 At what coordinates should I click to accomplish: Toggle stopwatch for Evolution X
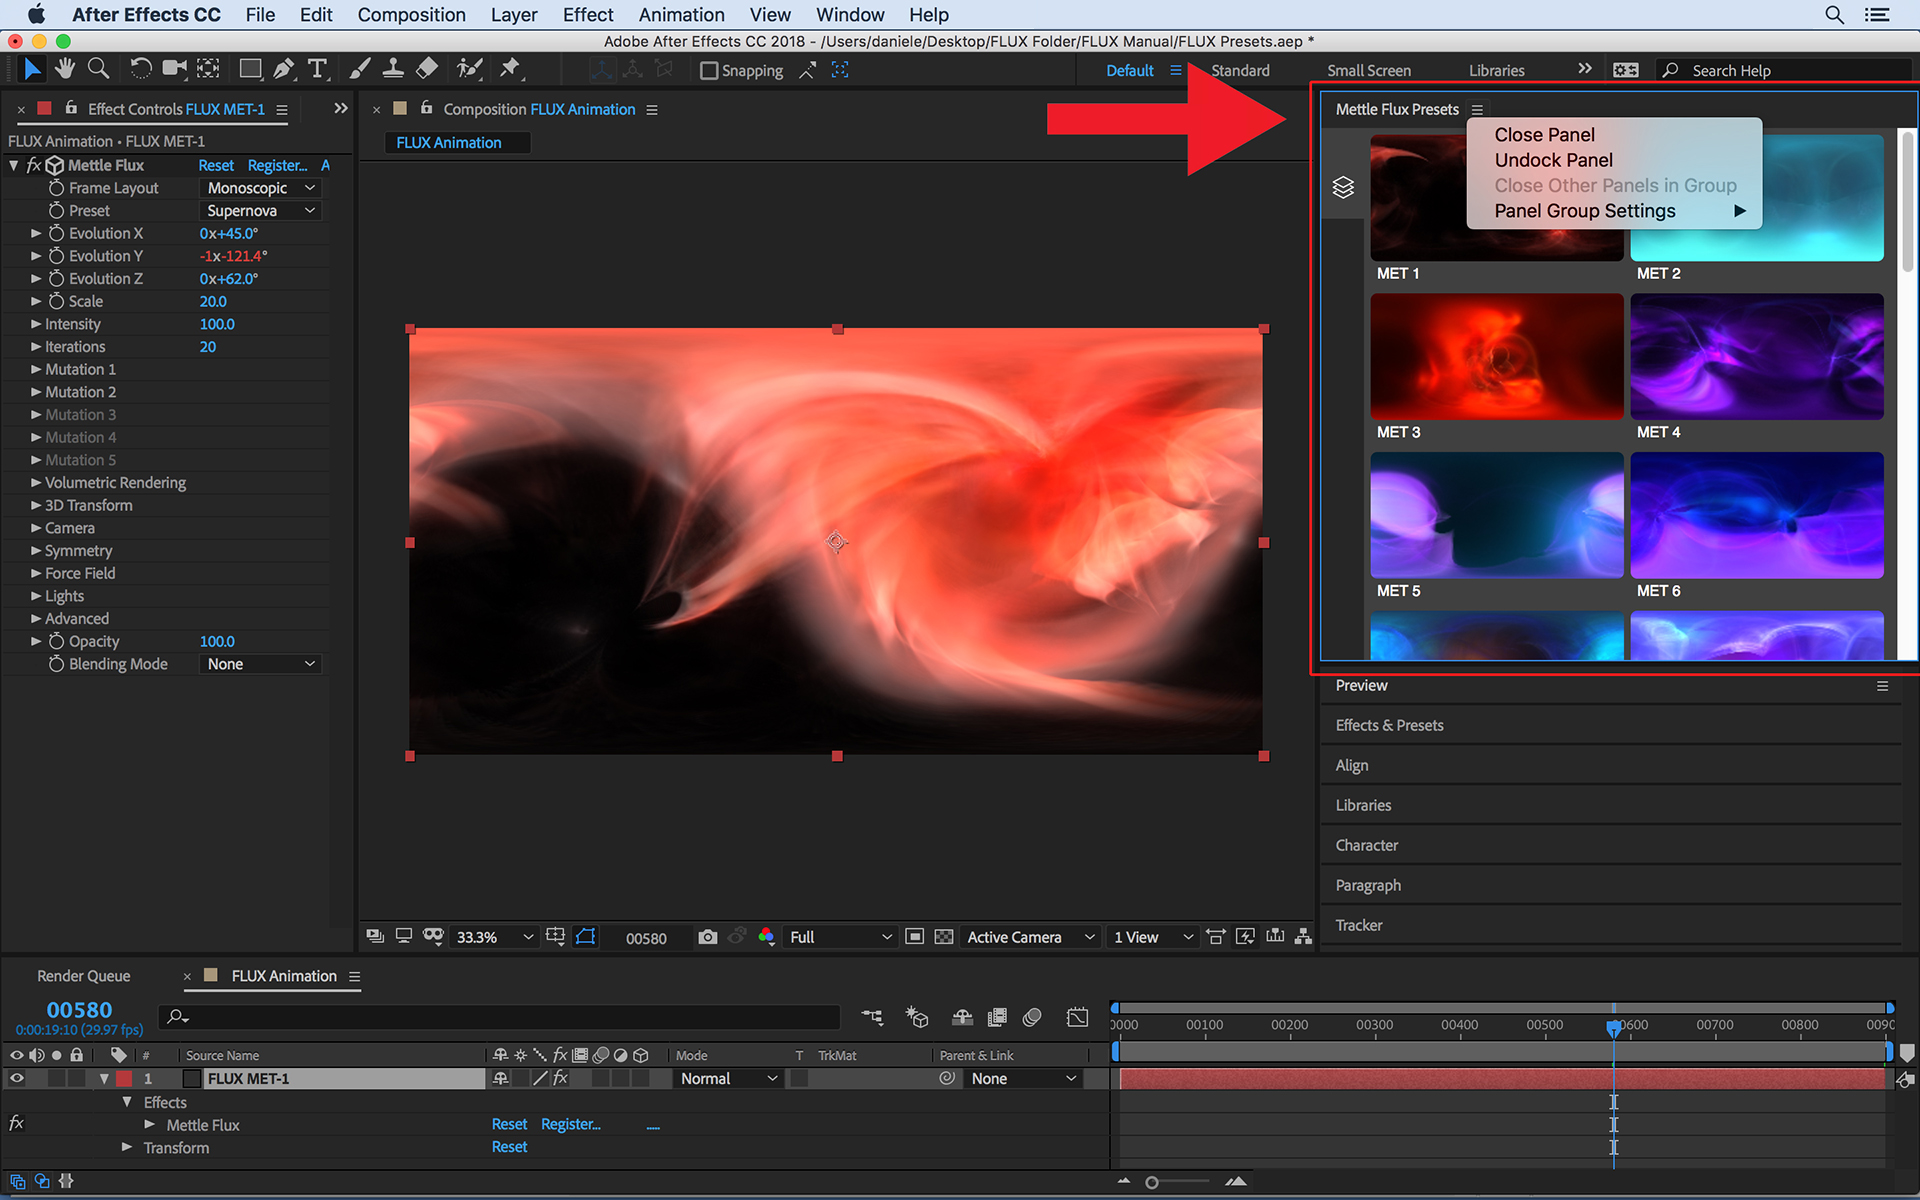click(56, 233)
